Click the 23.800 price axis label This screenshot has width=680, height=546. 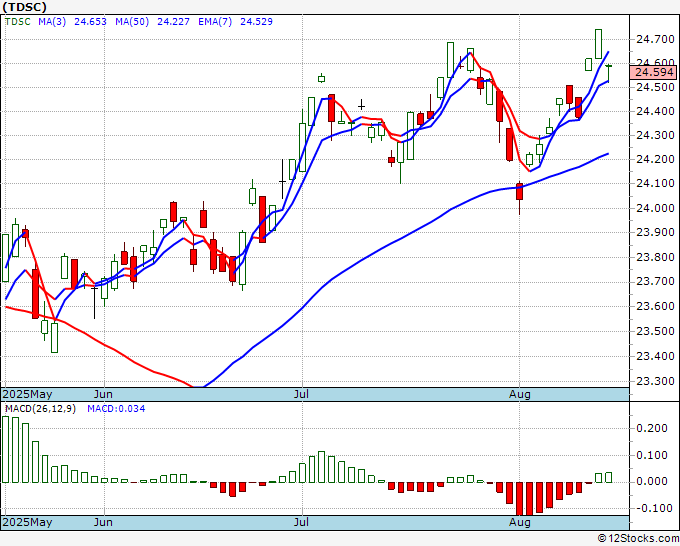point(655,257)
